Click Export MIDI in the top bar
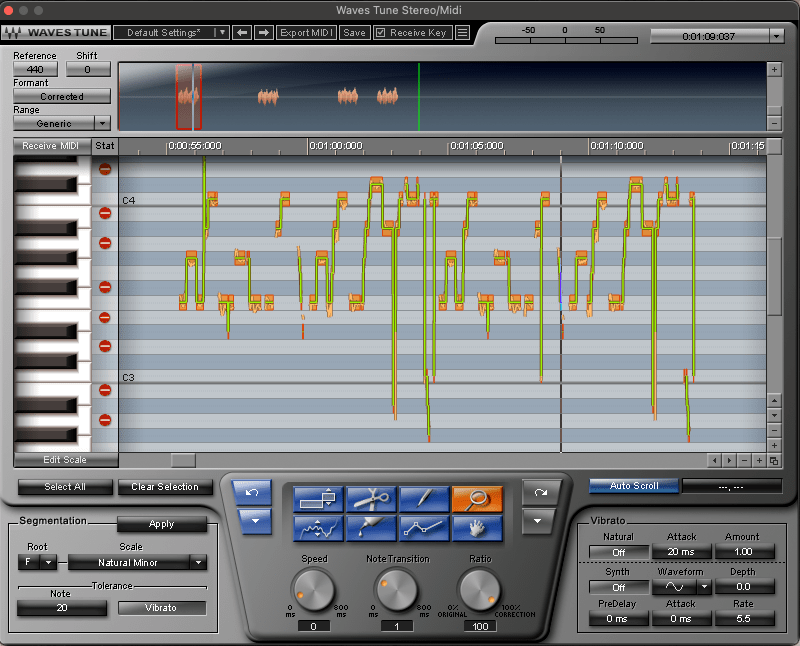The height and width of the screenshot is (646, 800). click(306, 33)
